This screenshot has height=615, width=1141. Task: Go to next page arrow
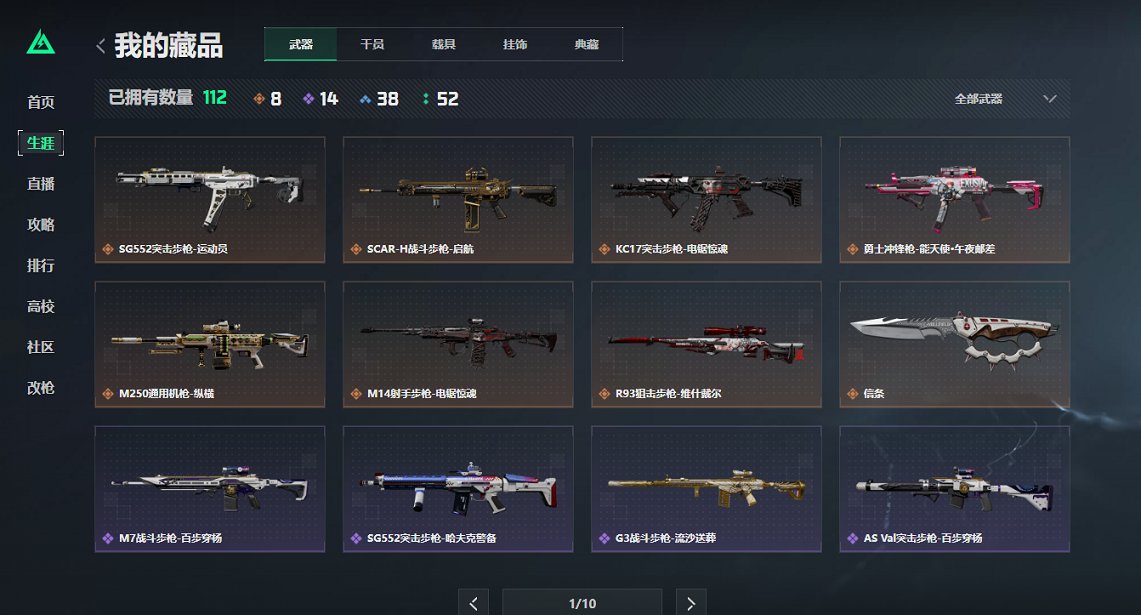click(691, 603)
